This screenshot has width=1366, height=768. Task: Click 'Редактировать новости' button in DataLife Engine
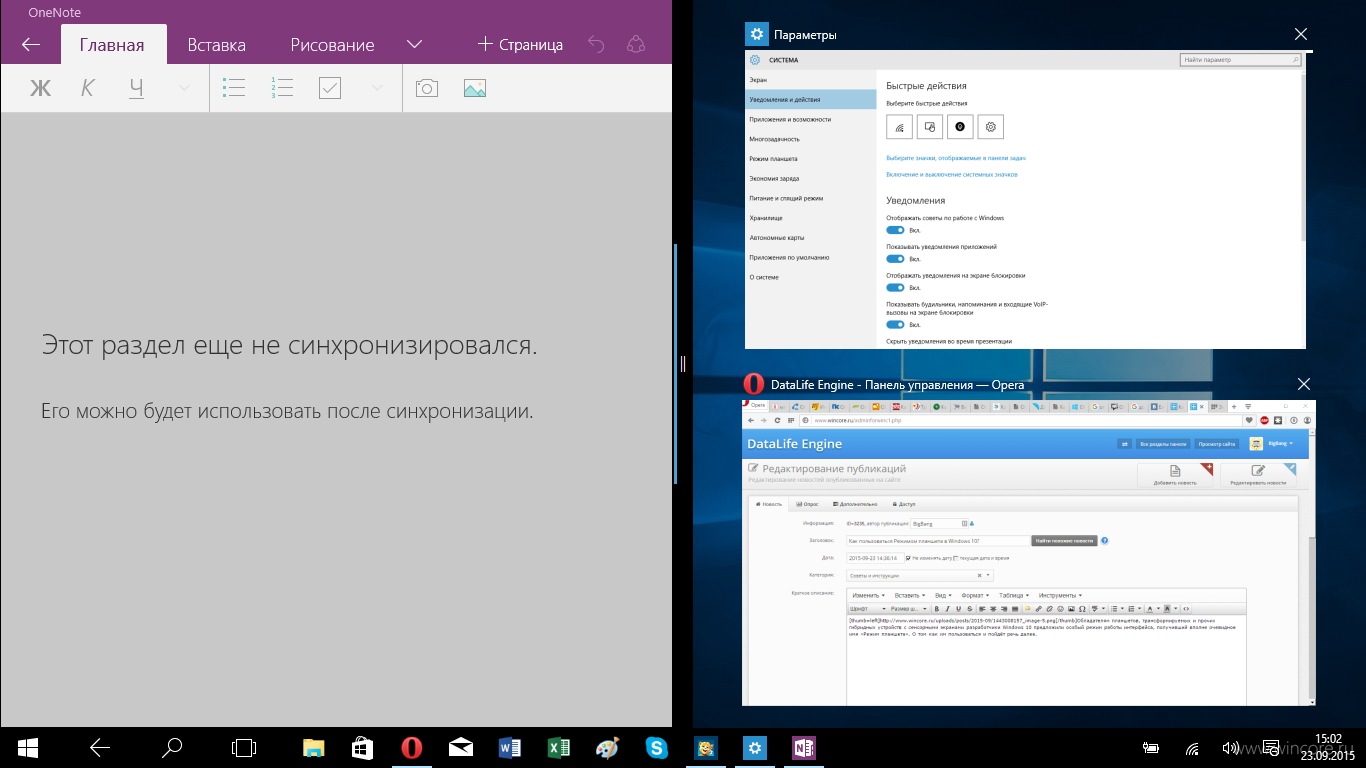pyautogui.click(x=1258, y=475)
